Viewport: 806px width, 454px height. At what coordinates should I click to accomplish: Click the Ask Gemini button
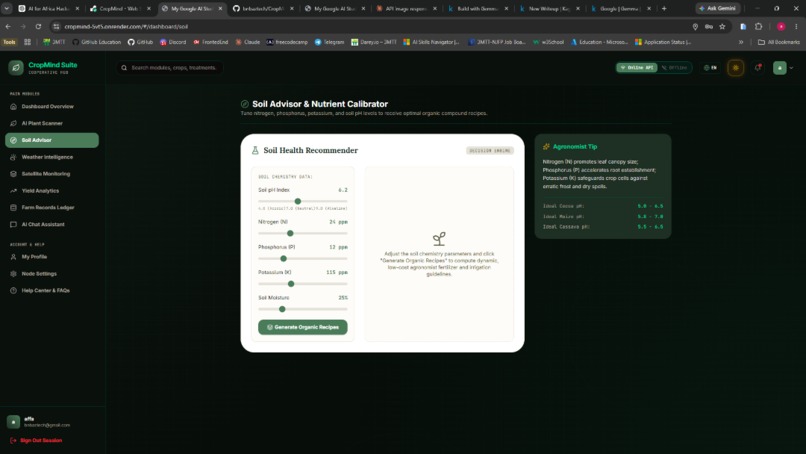coord(718,8)
